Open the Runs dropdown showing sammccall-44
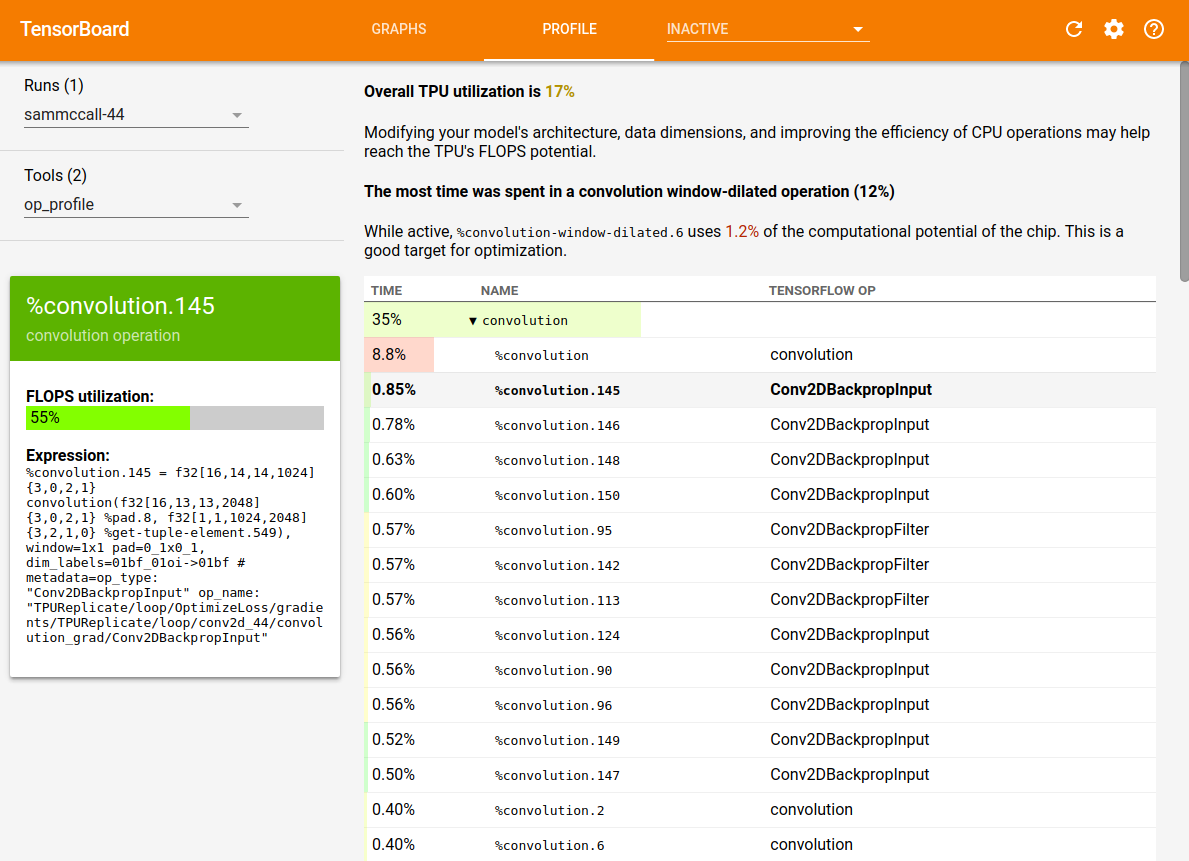 coord(136,115)
